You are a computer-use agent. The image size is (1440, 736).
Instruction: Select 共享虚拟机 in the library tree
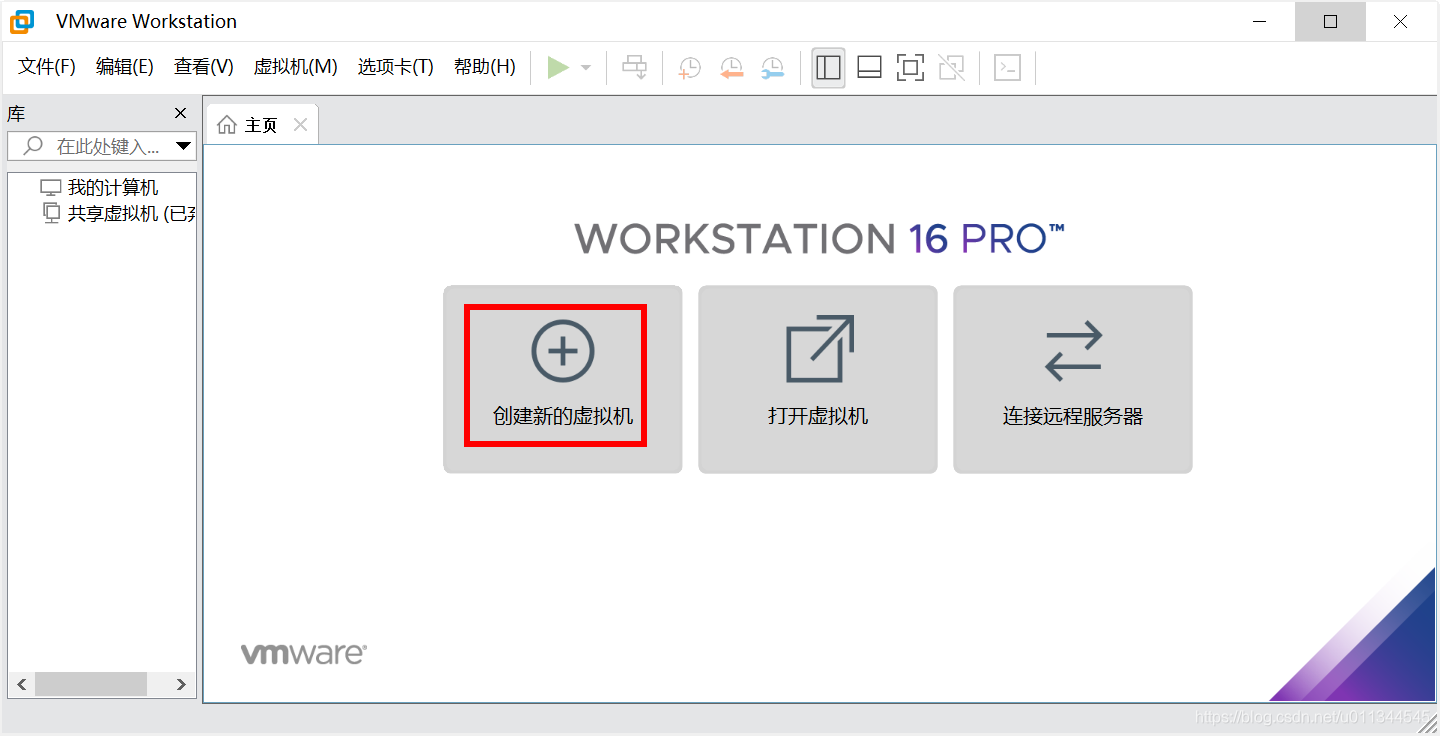pyautogui.click(x=119, y=213)
